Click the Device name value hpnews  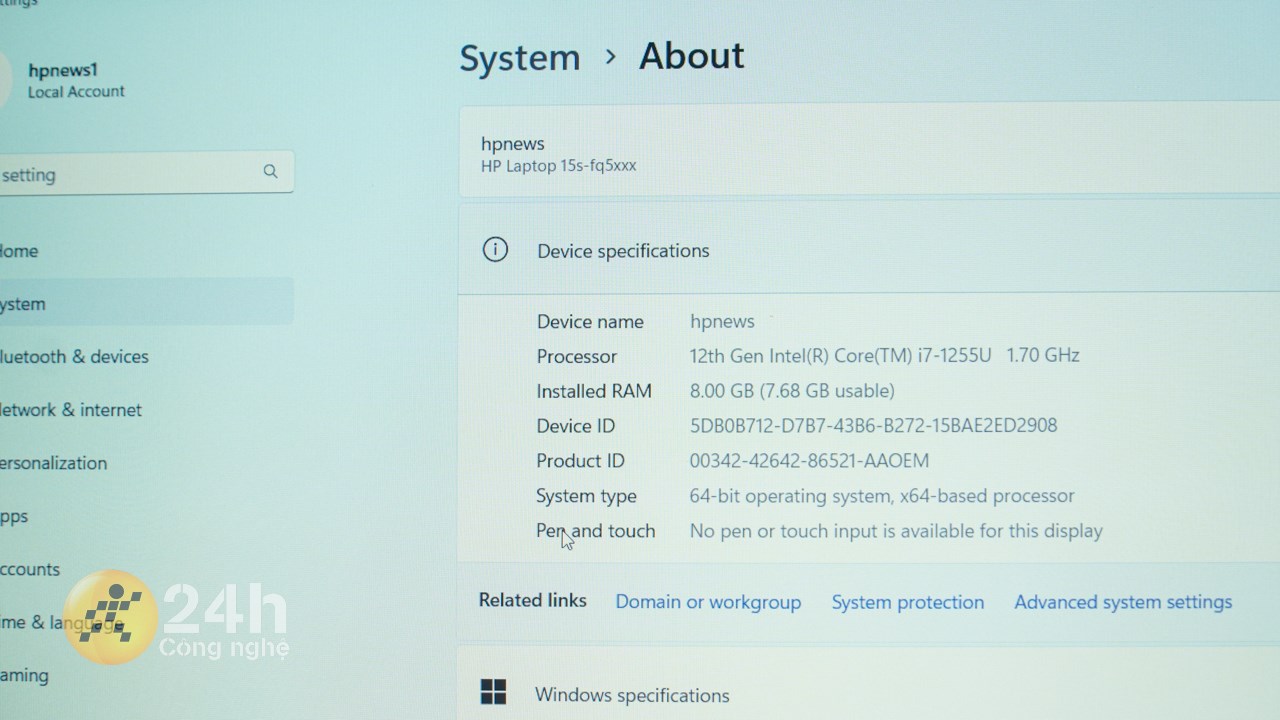[722, 321]
